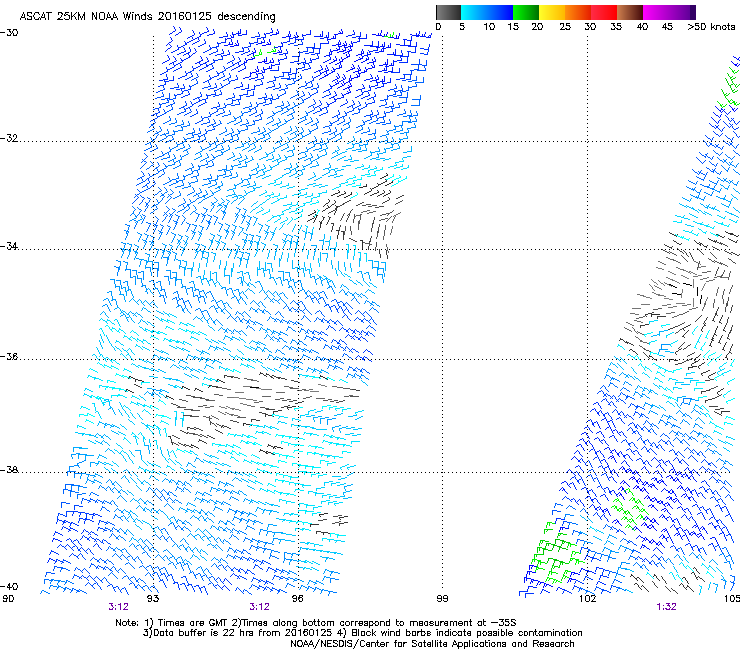Click latitude label '-36'
This screenshot has width=740, height=650.
pyautogui.click(x=9, y=356)
